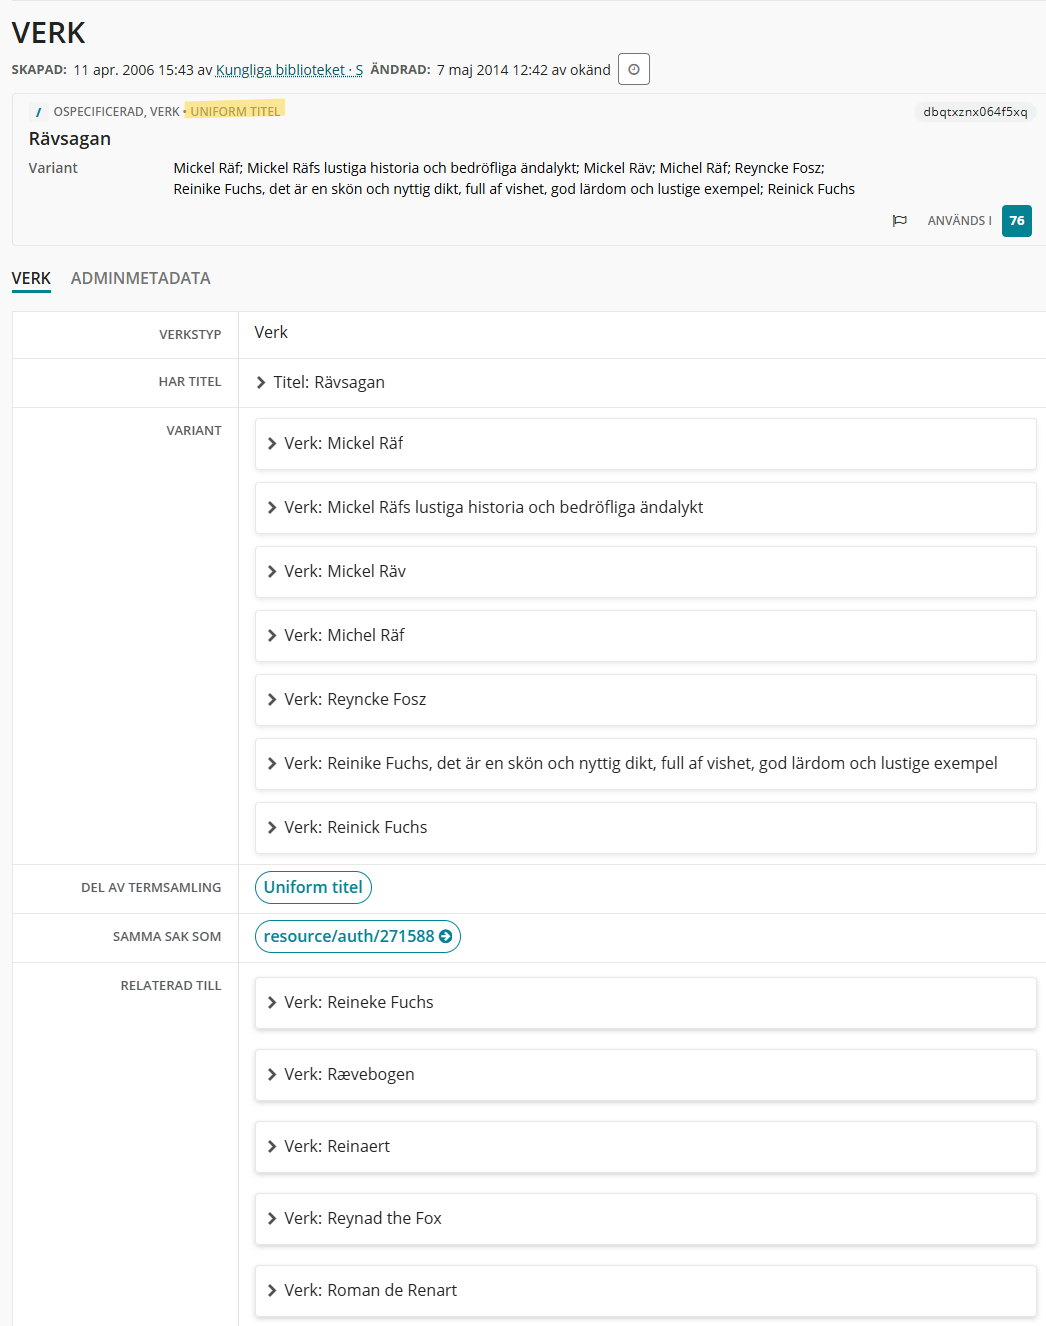This screenshot has height=1326, width=1046.
Task: Expand the long Verk: Reinike Fuchs variant
Action: point(645,764)
